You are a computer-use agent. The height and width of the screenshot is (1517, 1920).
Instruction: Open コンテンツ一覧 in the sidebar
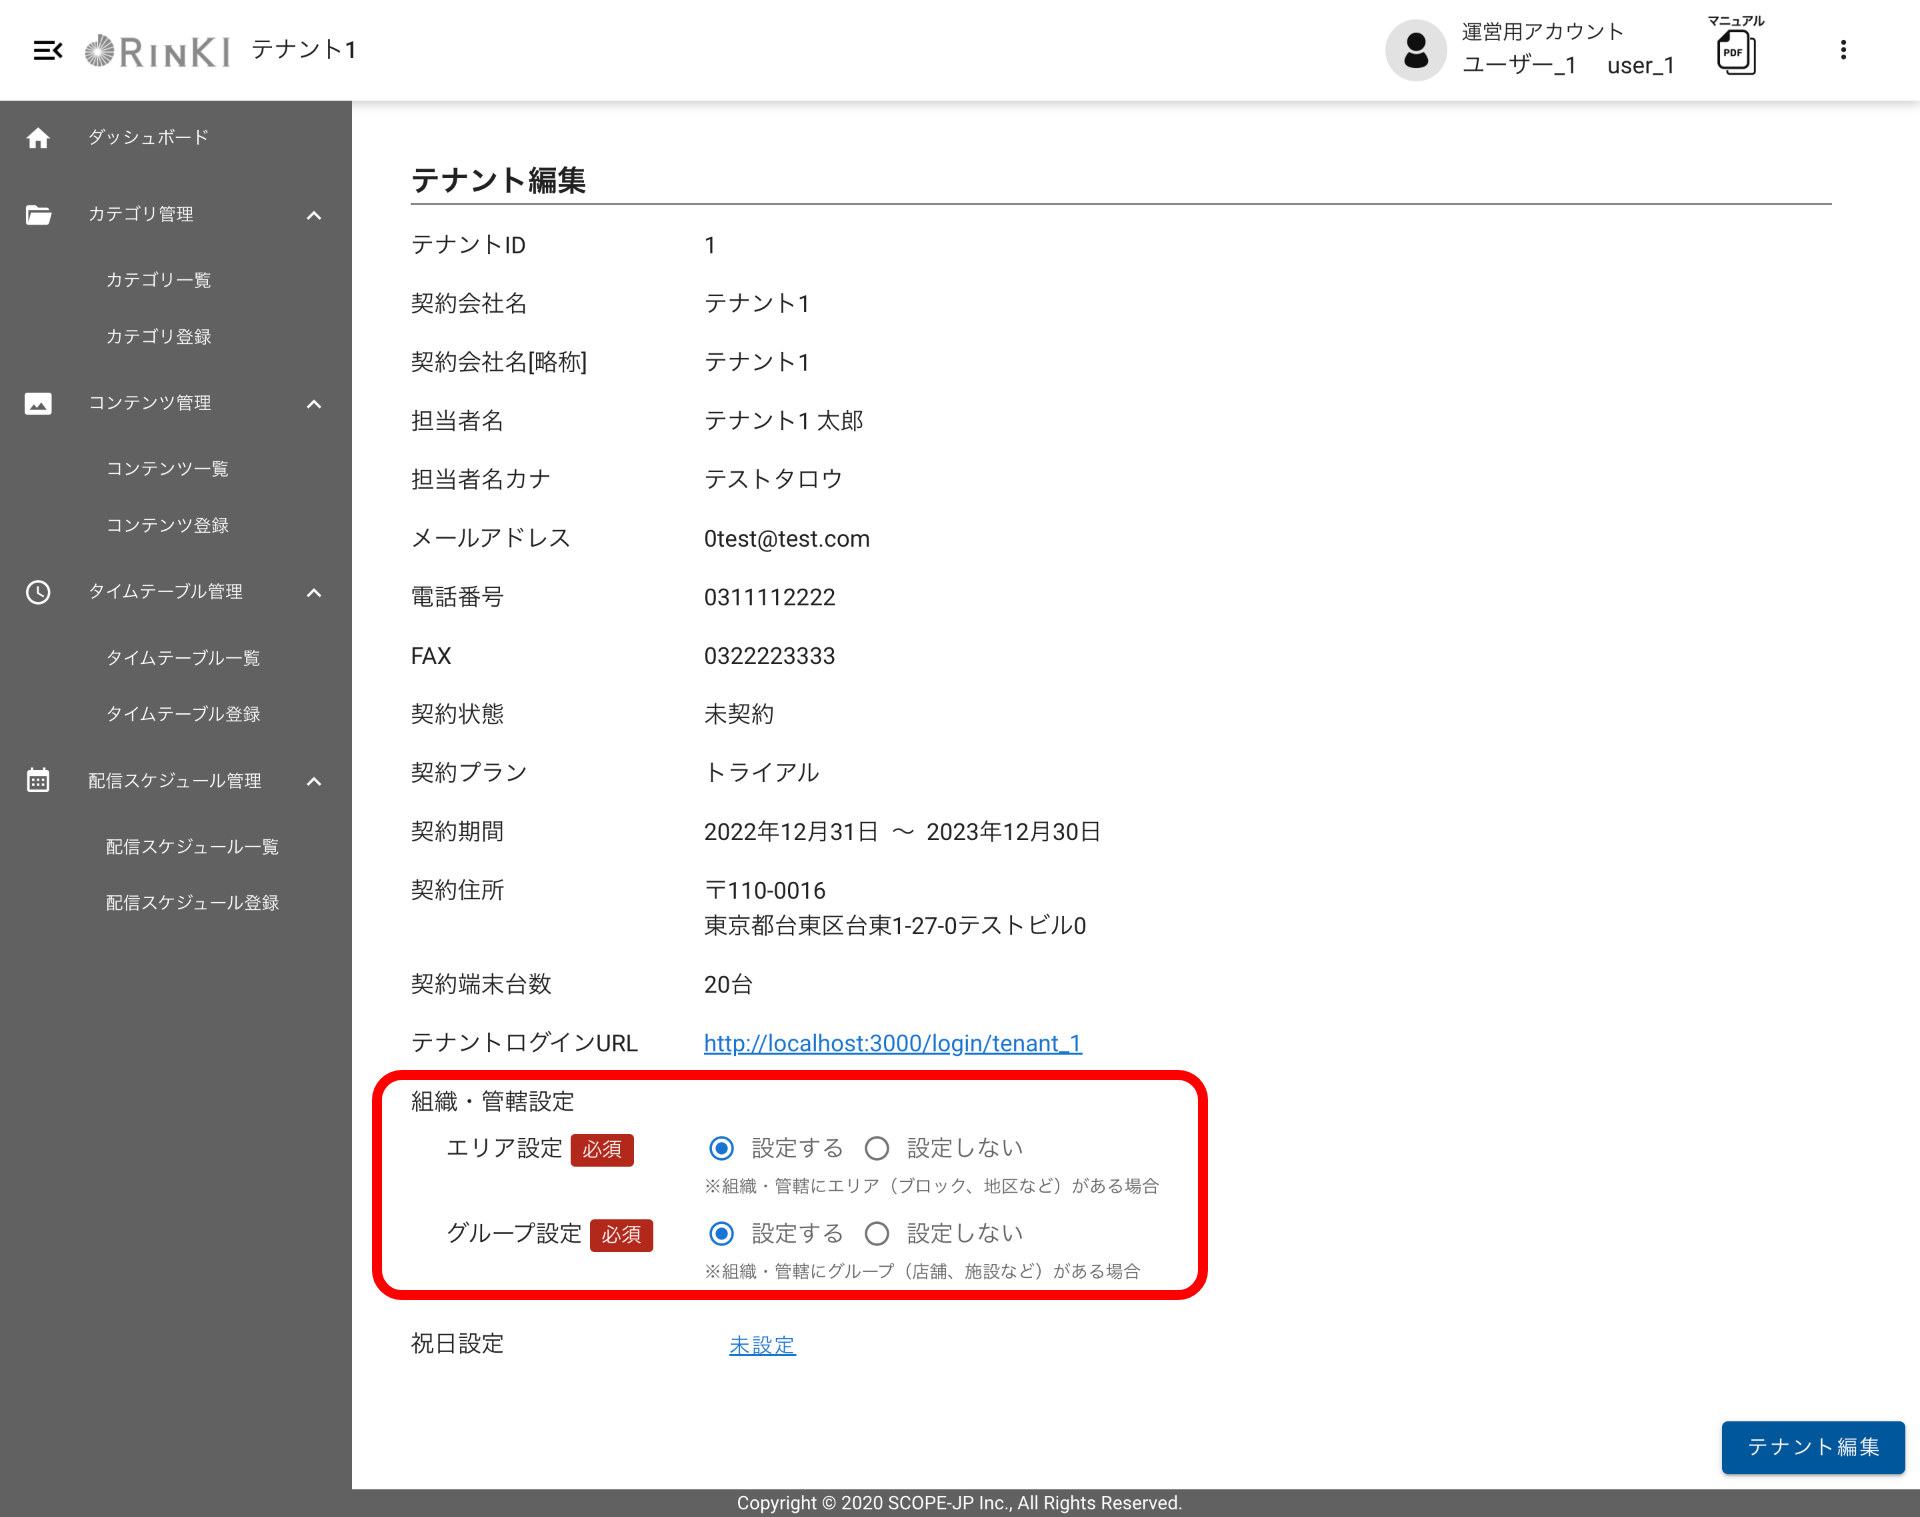167,469
